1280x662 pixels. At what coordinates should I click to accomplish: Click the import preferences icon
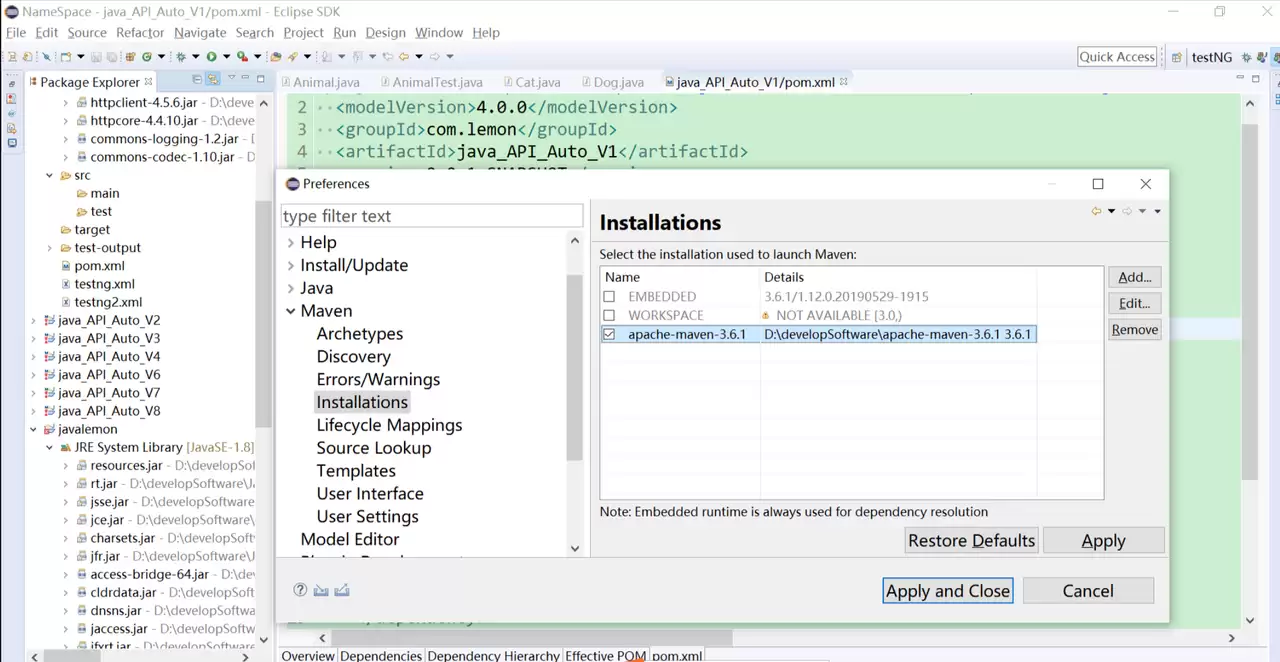coord(321,590)
